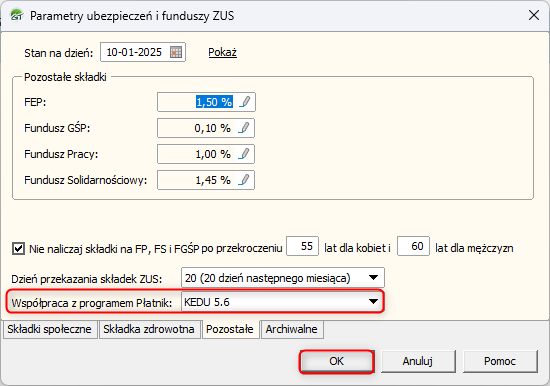Viewport: 550px width, 386px height.
Task: Close the Parametry ubezpieczeń dialog with X
Action: [534, 15]
